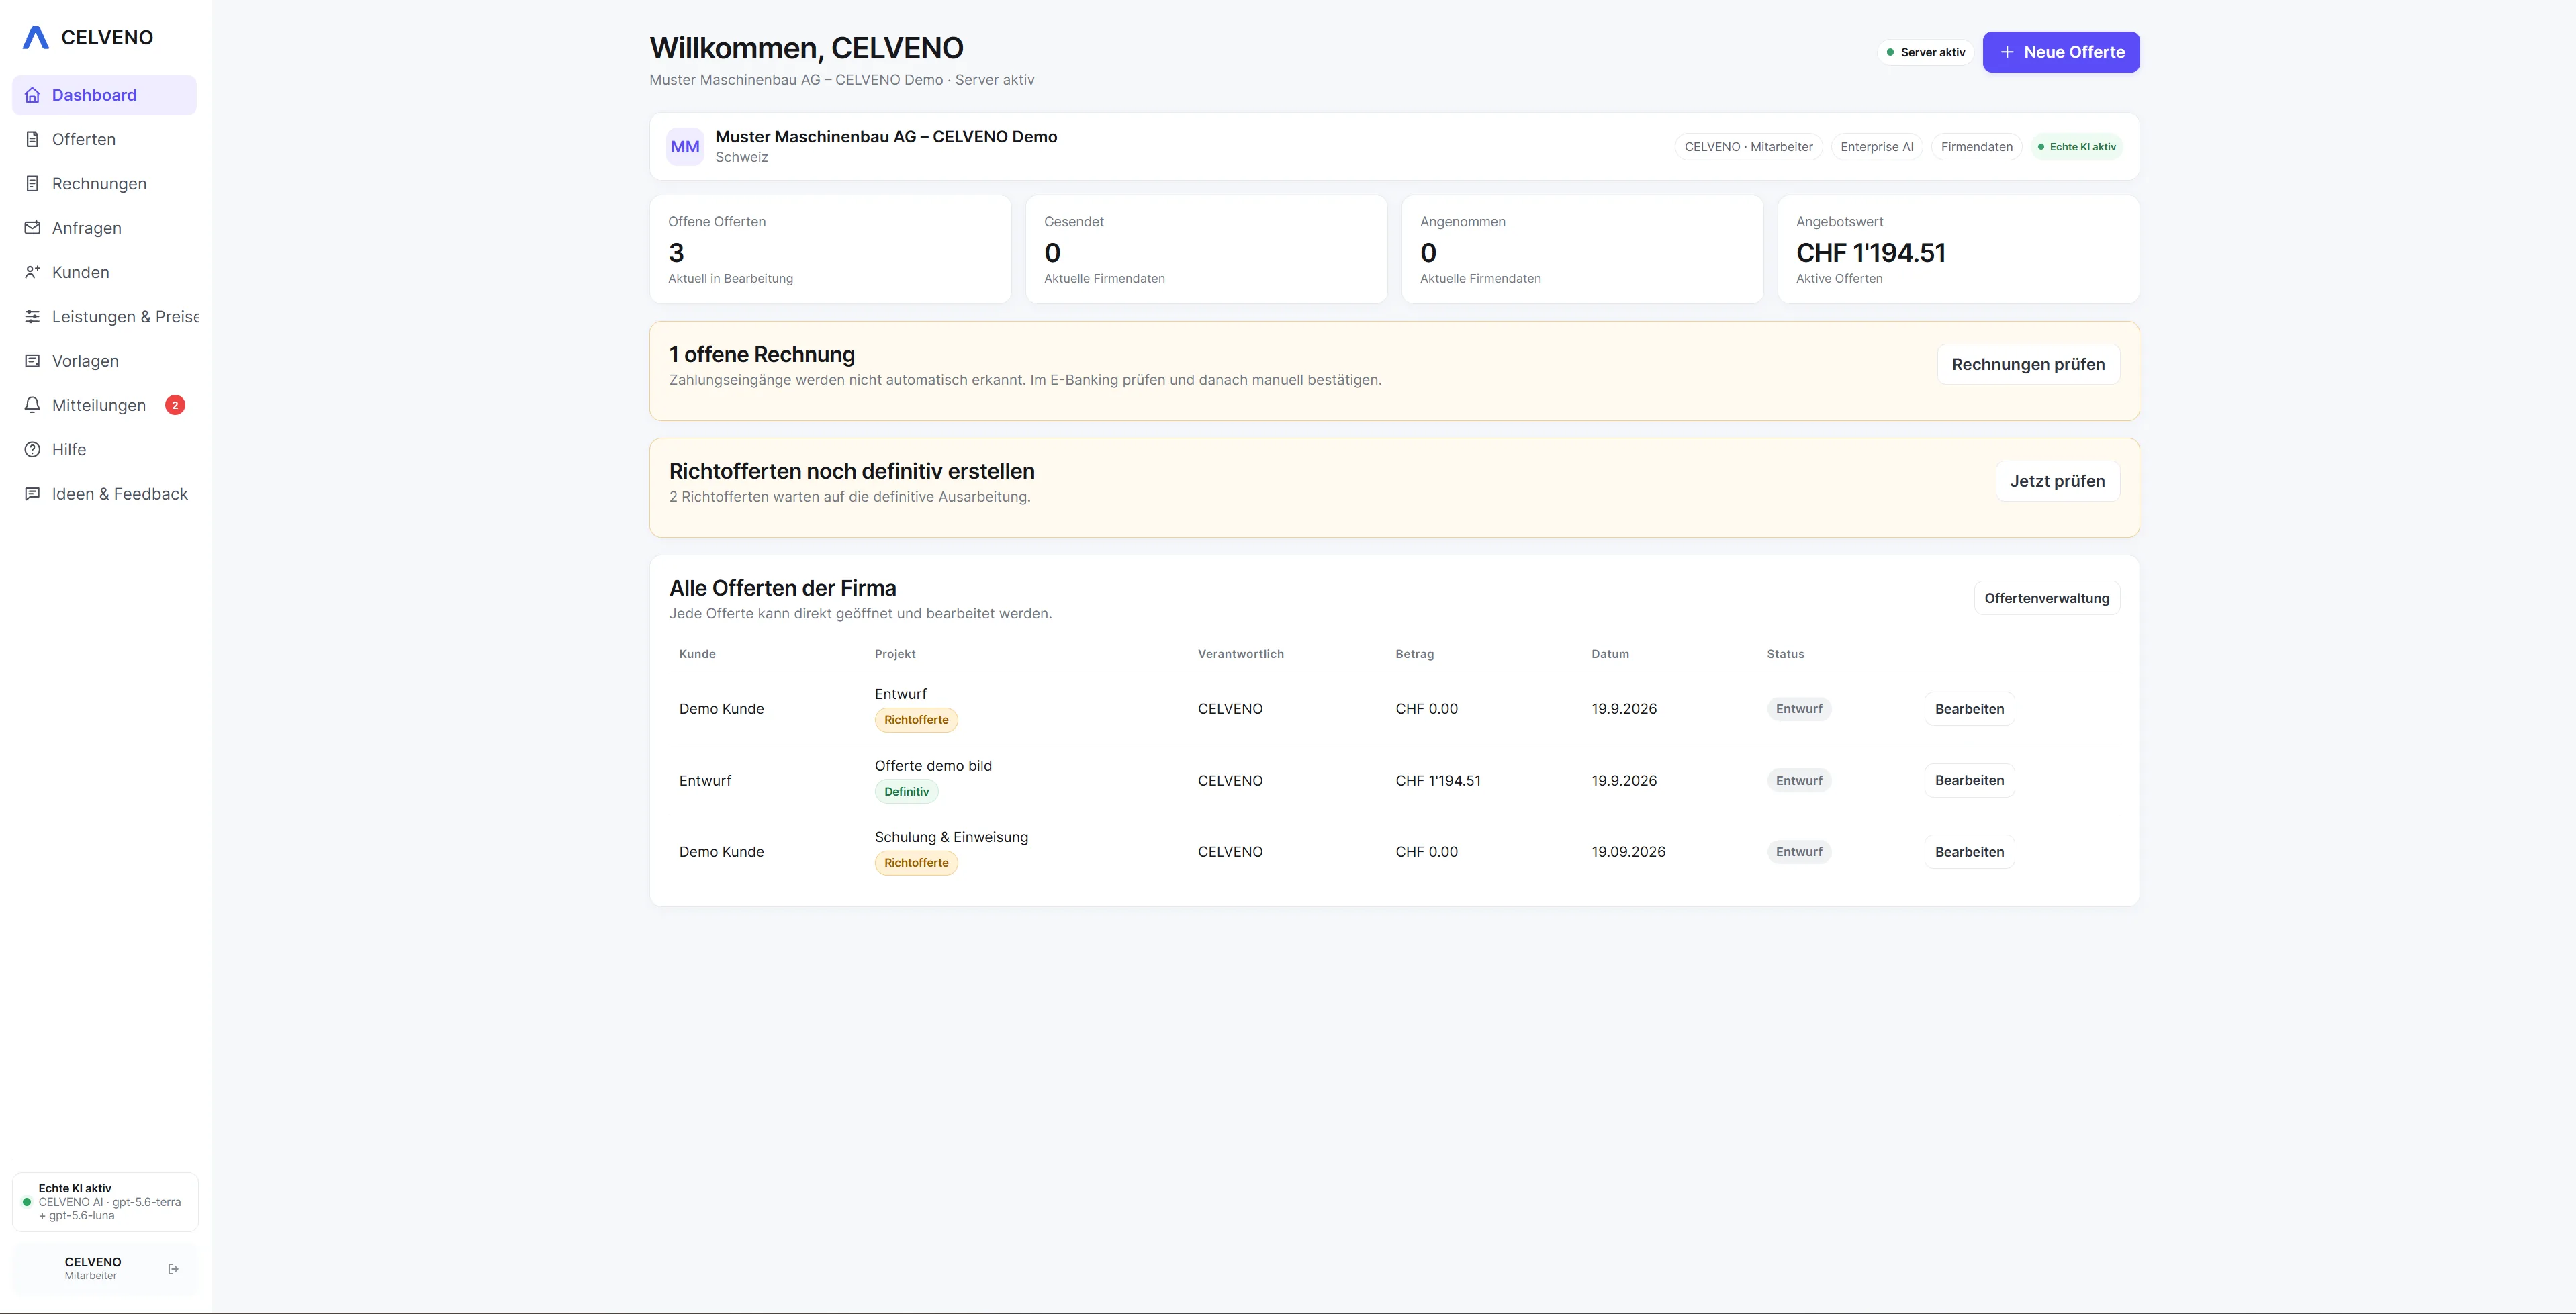The height and width of the screenshot is (1314, 2576).
Task: Click the Vorlagen template icon
Action: (x=32, y=361)
